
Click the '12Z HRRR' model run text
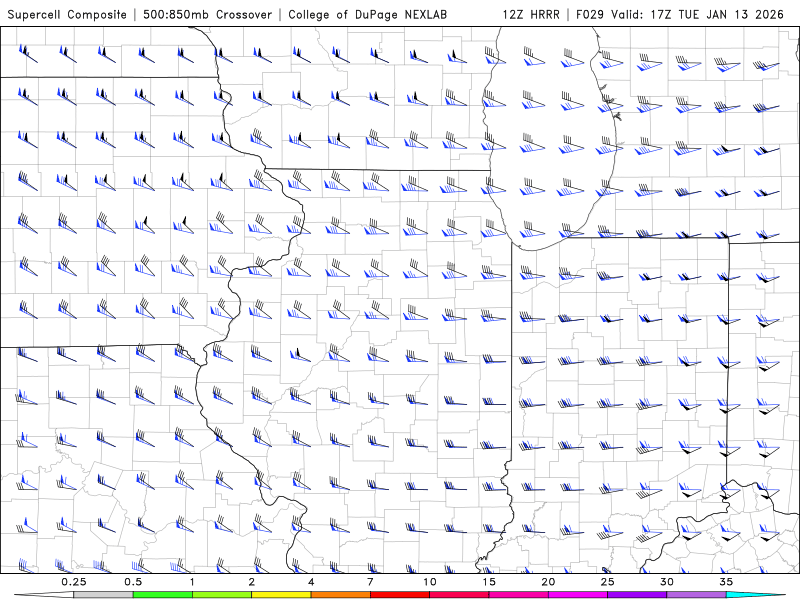[531, 14]
